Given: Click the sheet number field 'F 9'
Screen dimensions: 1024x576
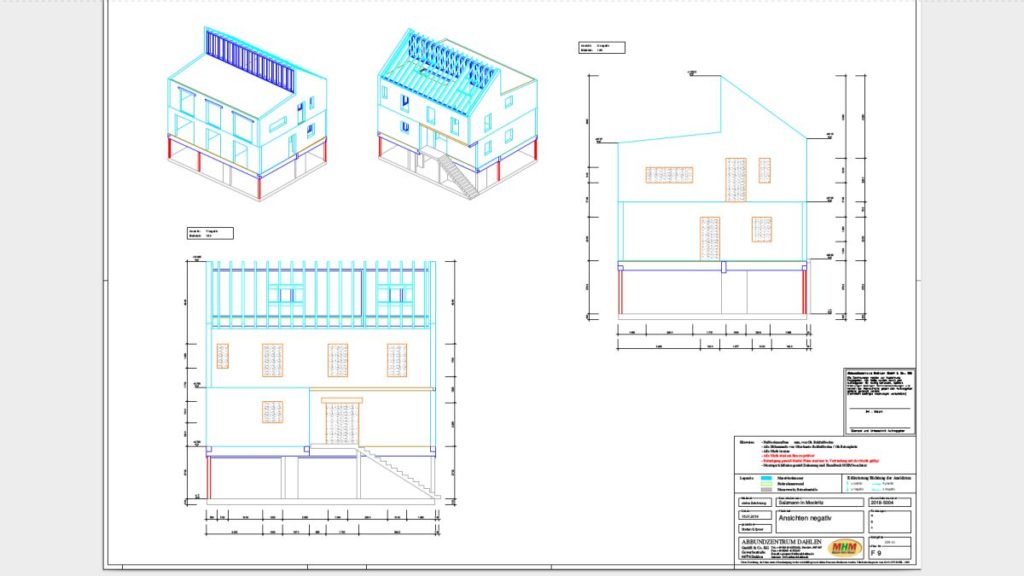Looking at the screenshot, I should pos(891,552).
